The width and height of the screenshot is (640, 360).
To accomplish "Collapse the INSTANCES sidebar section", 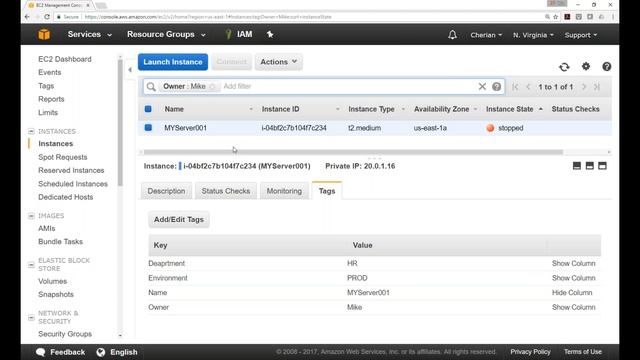I will 31,131.
